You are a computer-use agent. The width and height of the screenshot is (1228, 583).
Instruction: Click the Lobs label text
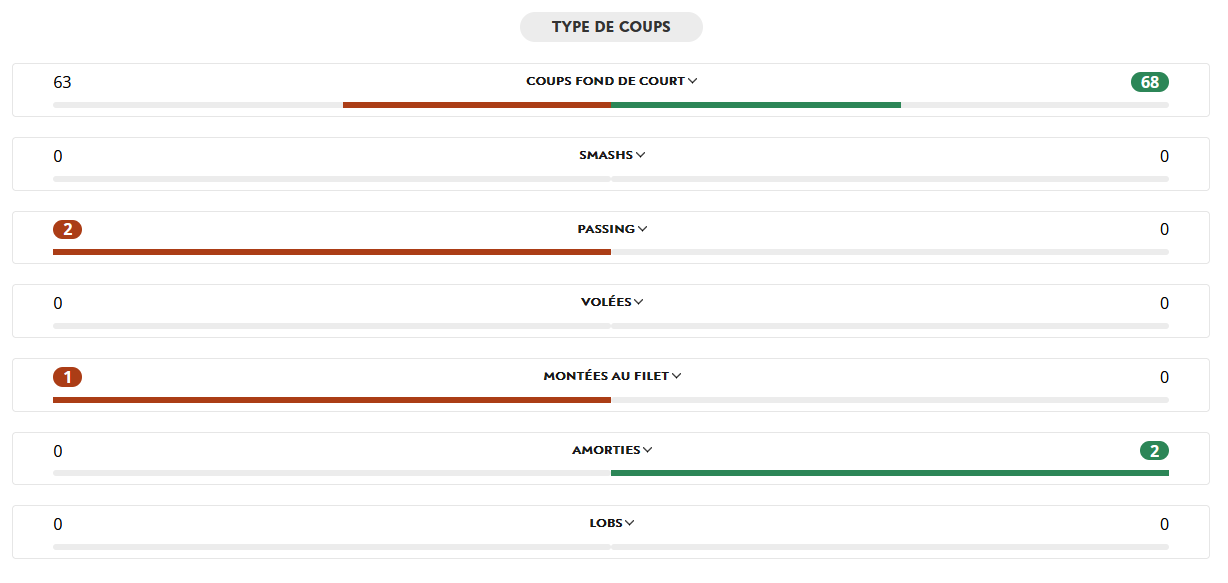click(606, 523)
